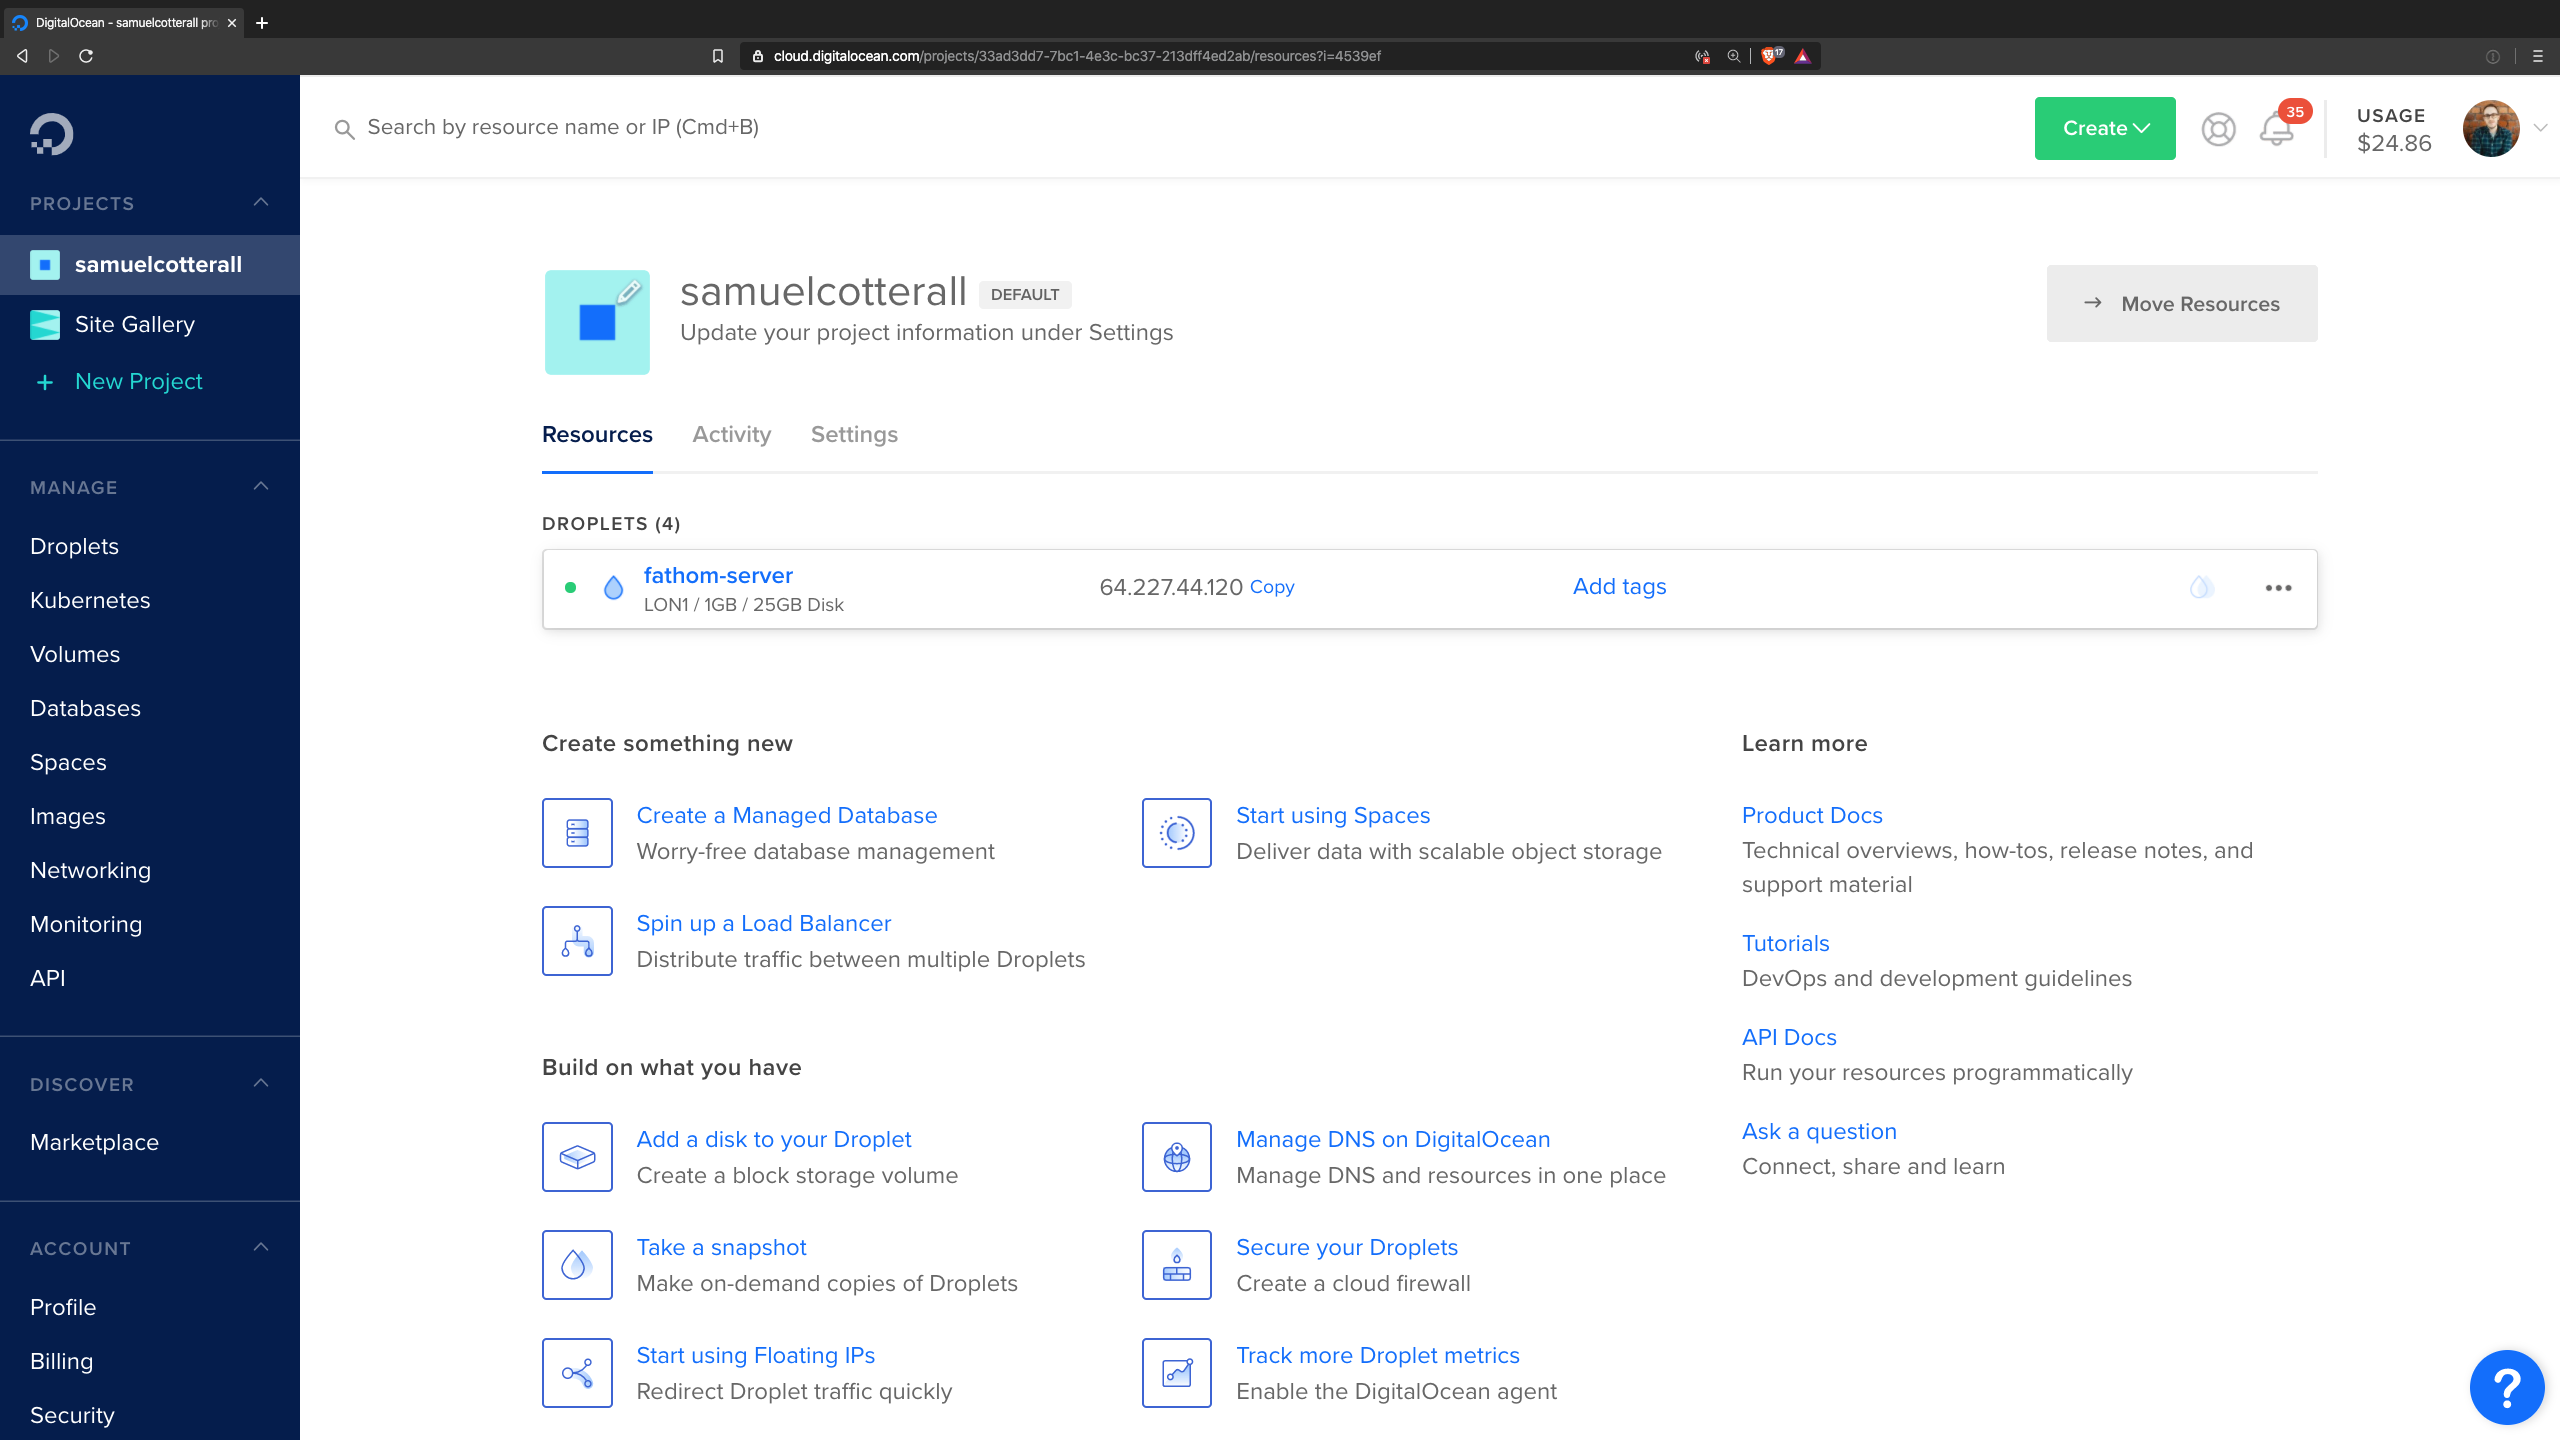This screenshot has width=2560, height=1440.
Task: Select the Create a Managed Database icon
Action: (x=577, y=832)
